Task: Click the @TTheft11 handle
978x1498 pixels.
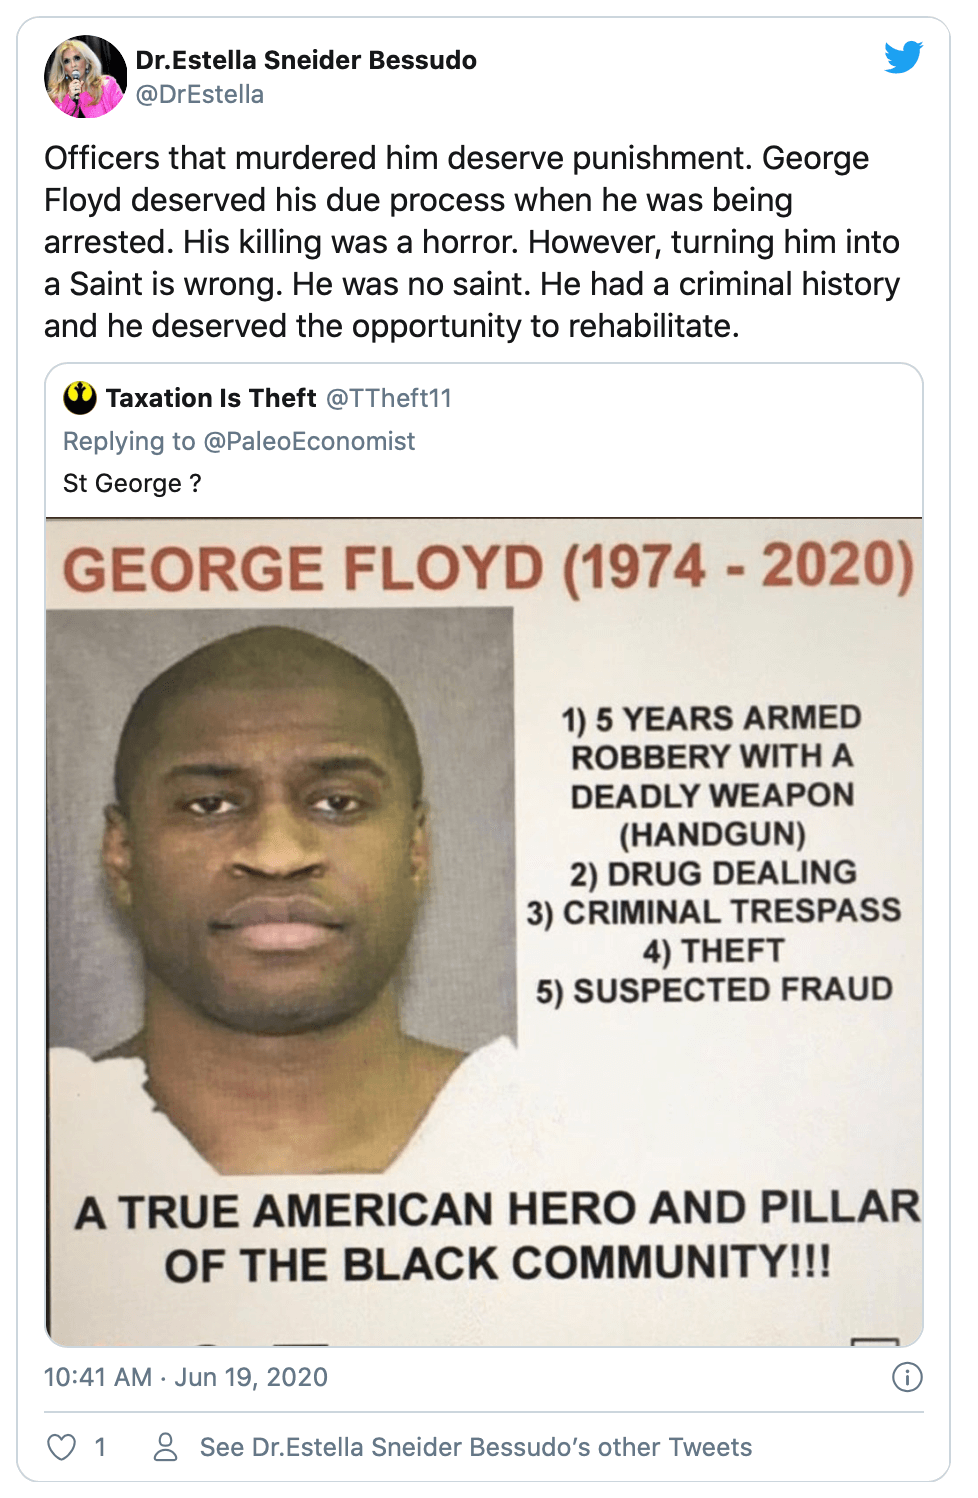Action: [389, 398]
